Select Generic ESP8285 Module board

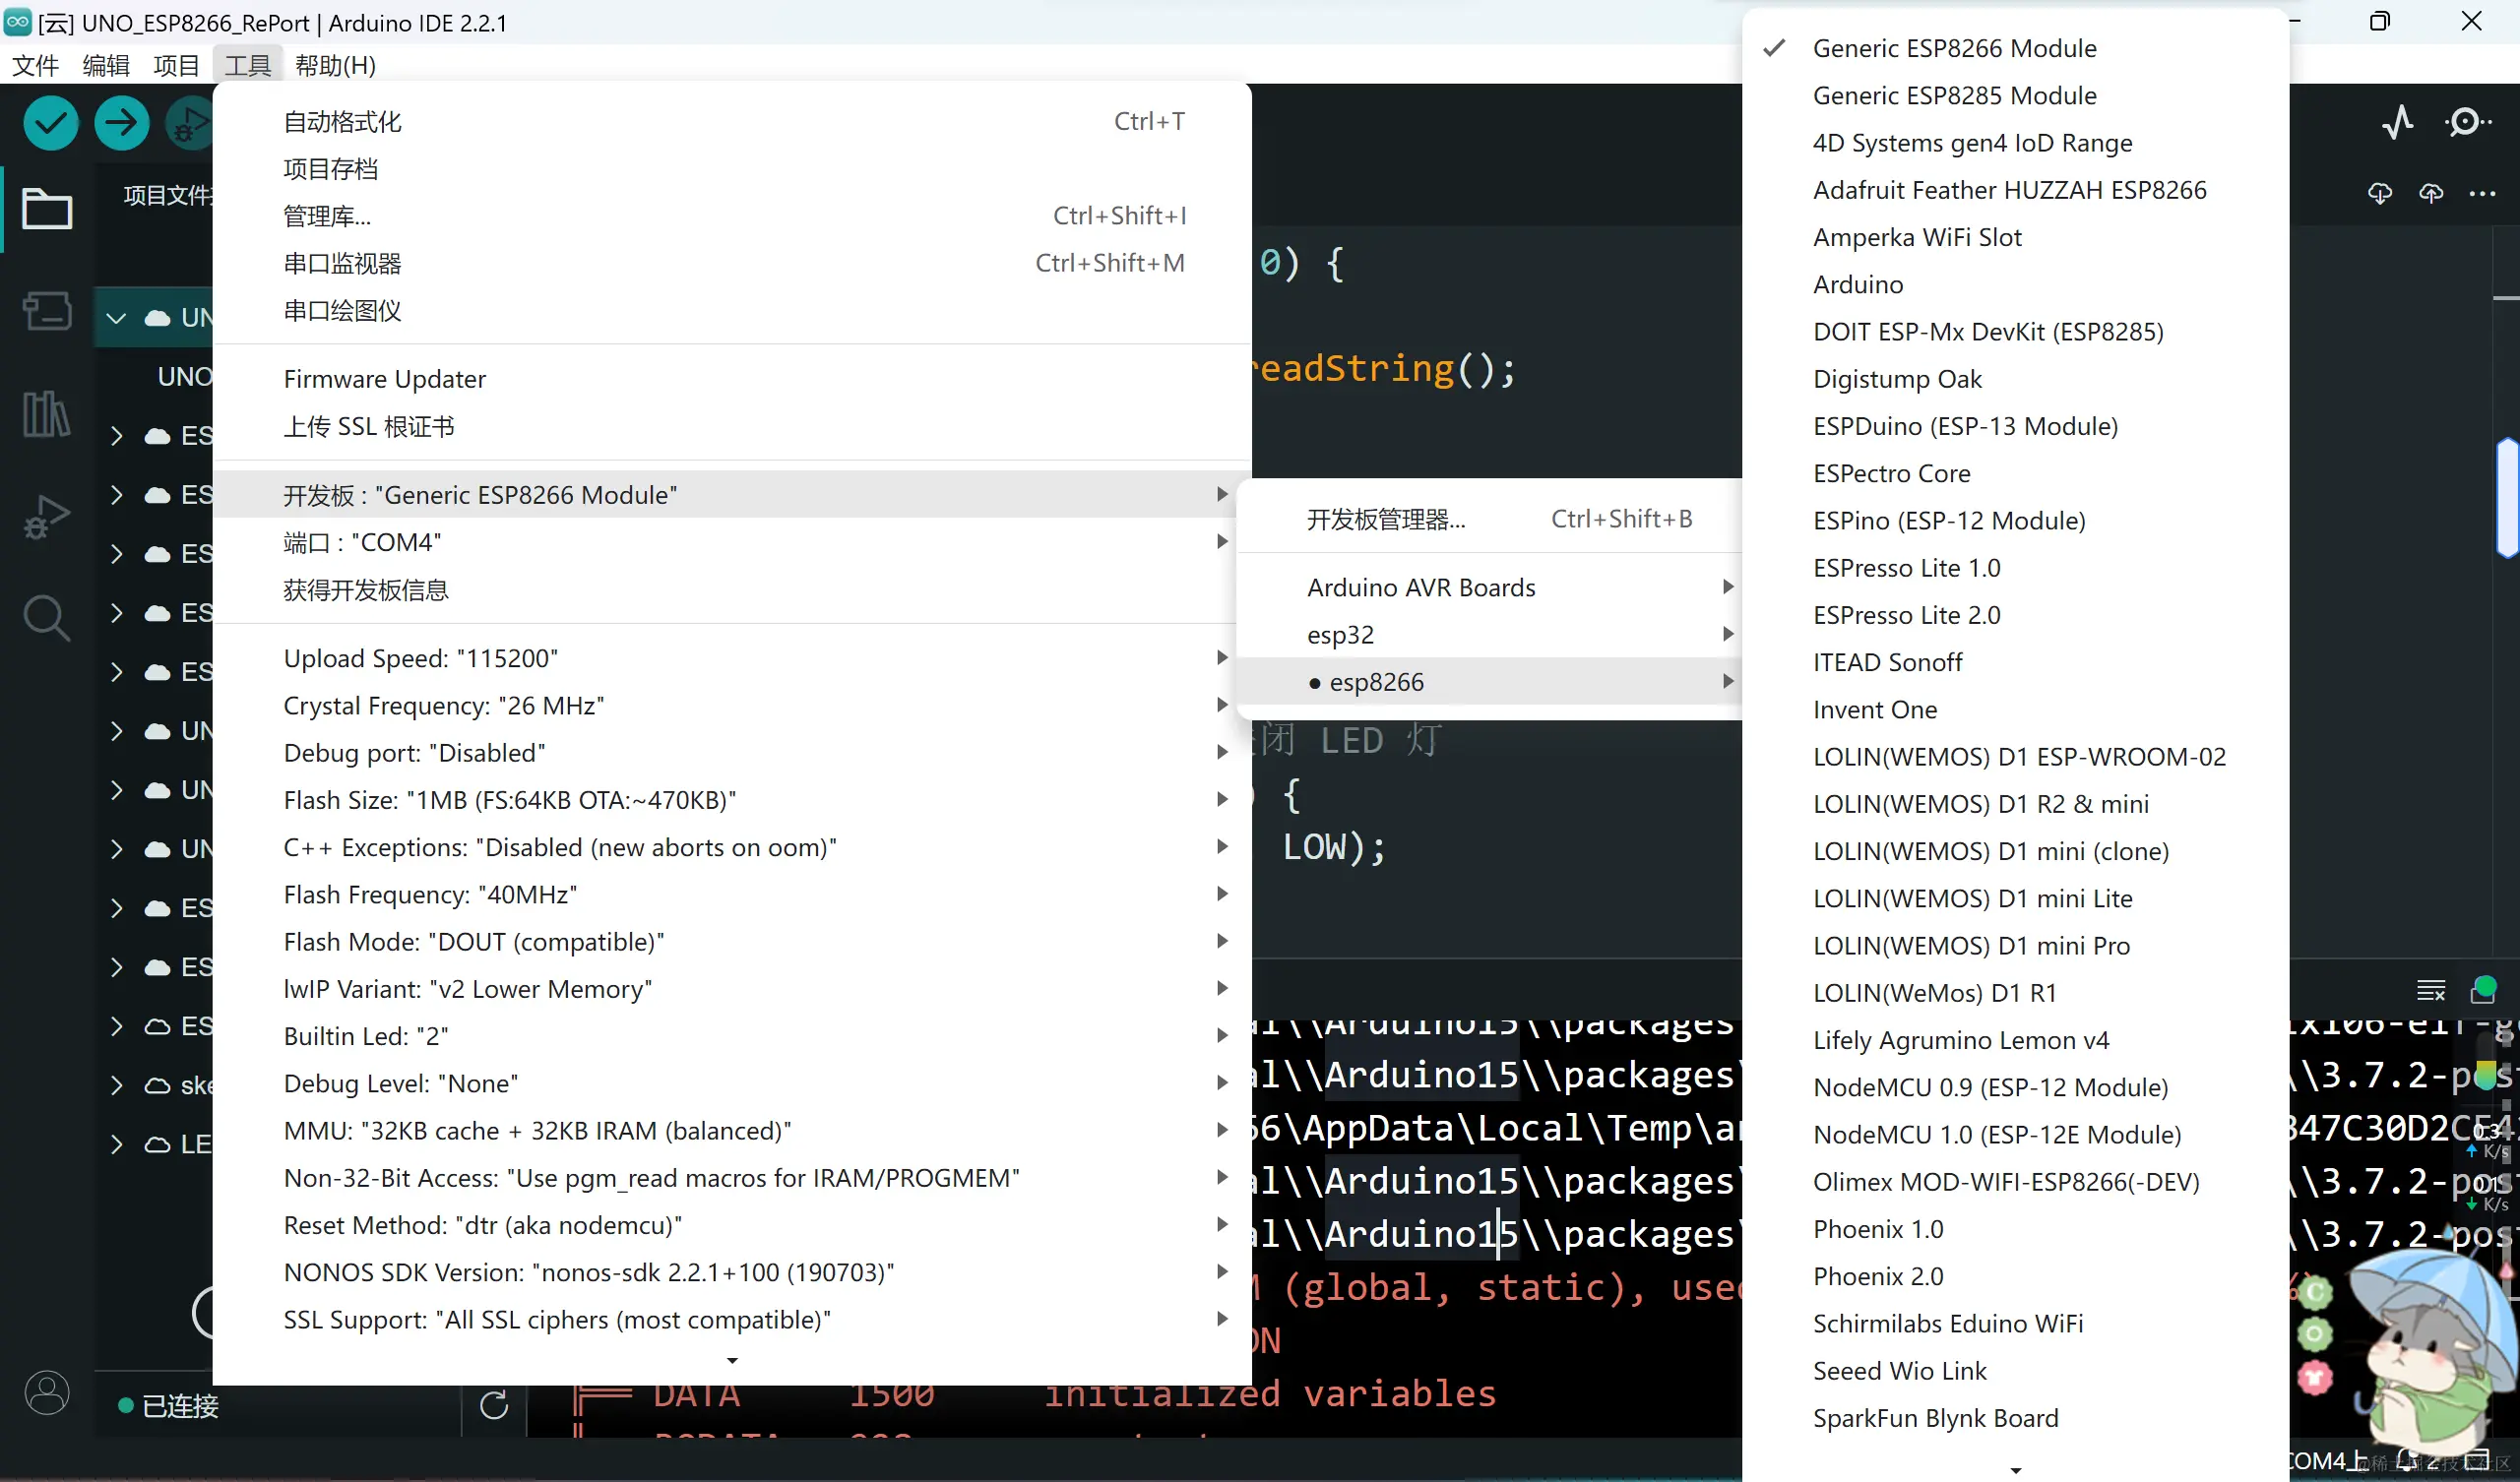[2015, 95]
